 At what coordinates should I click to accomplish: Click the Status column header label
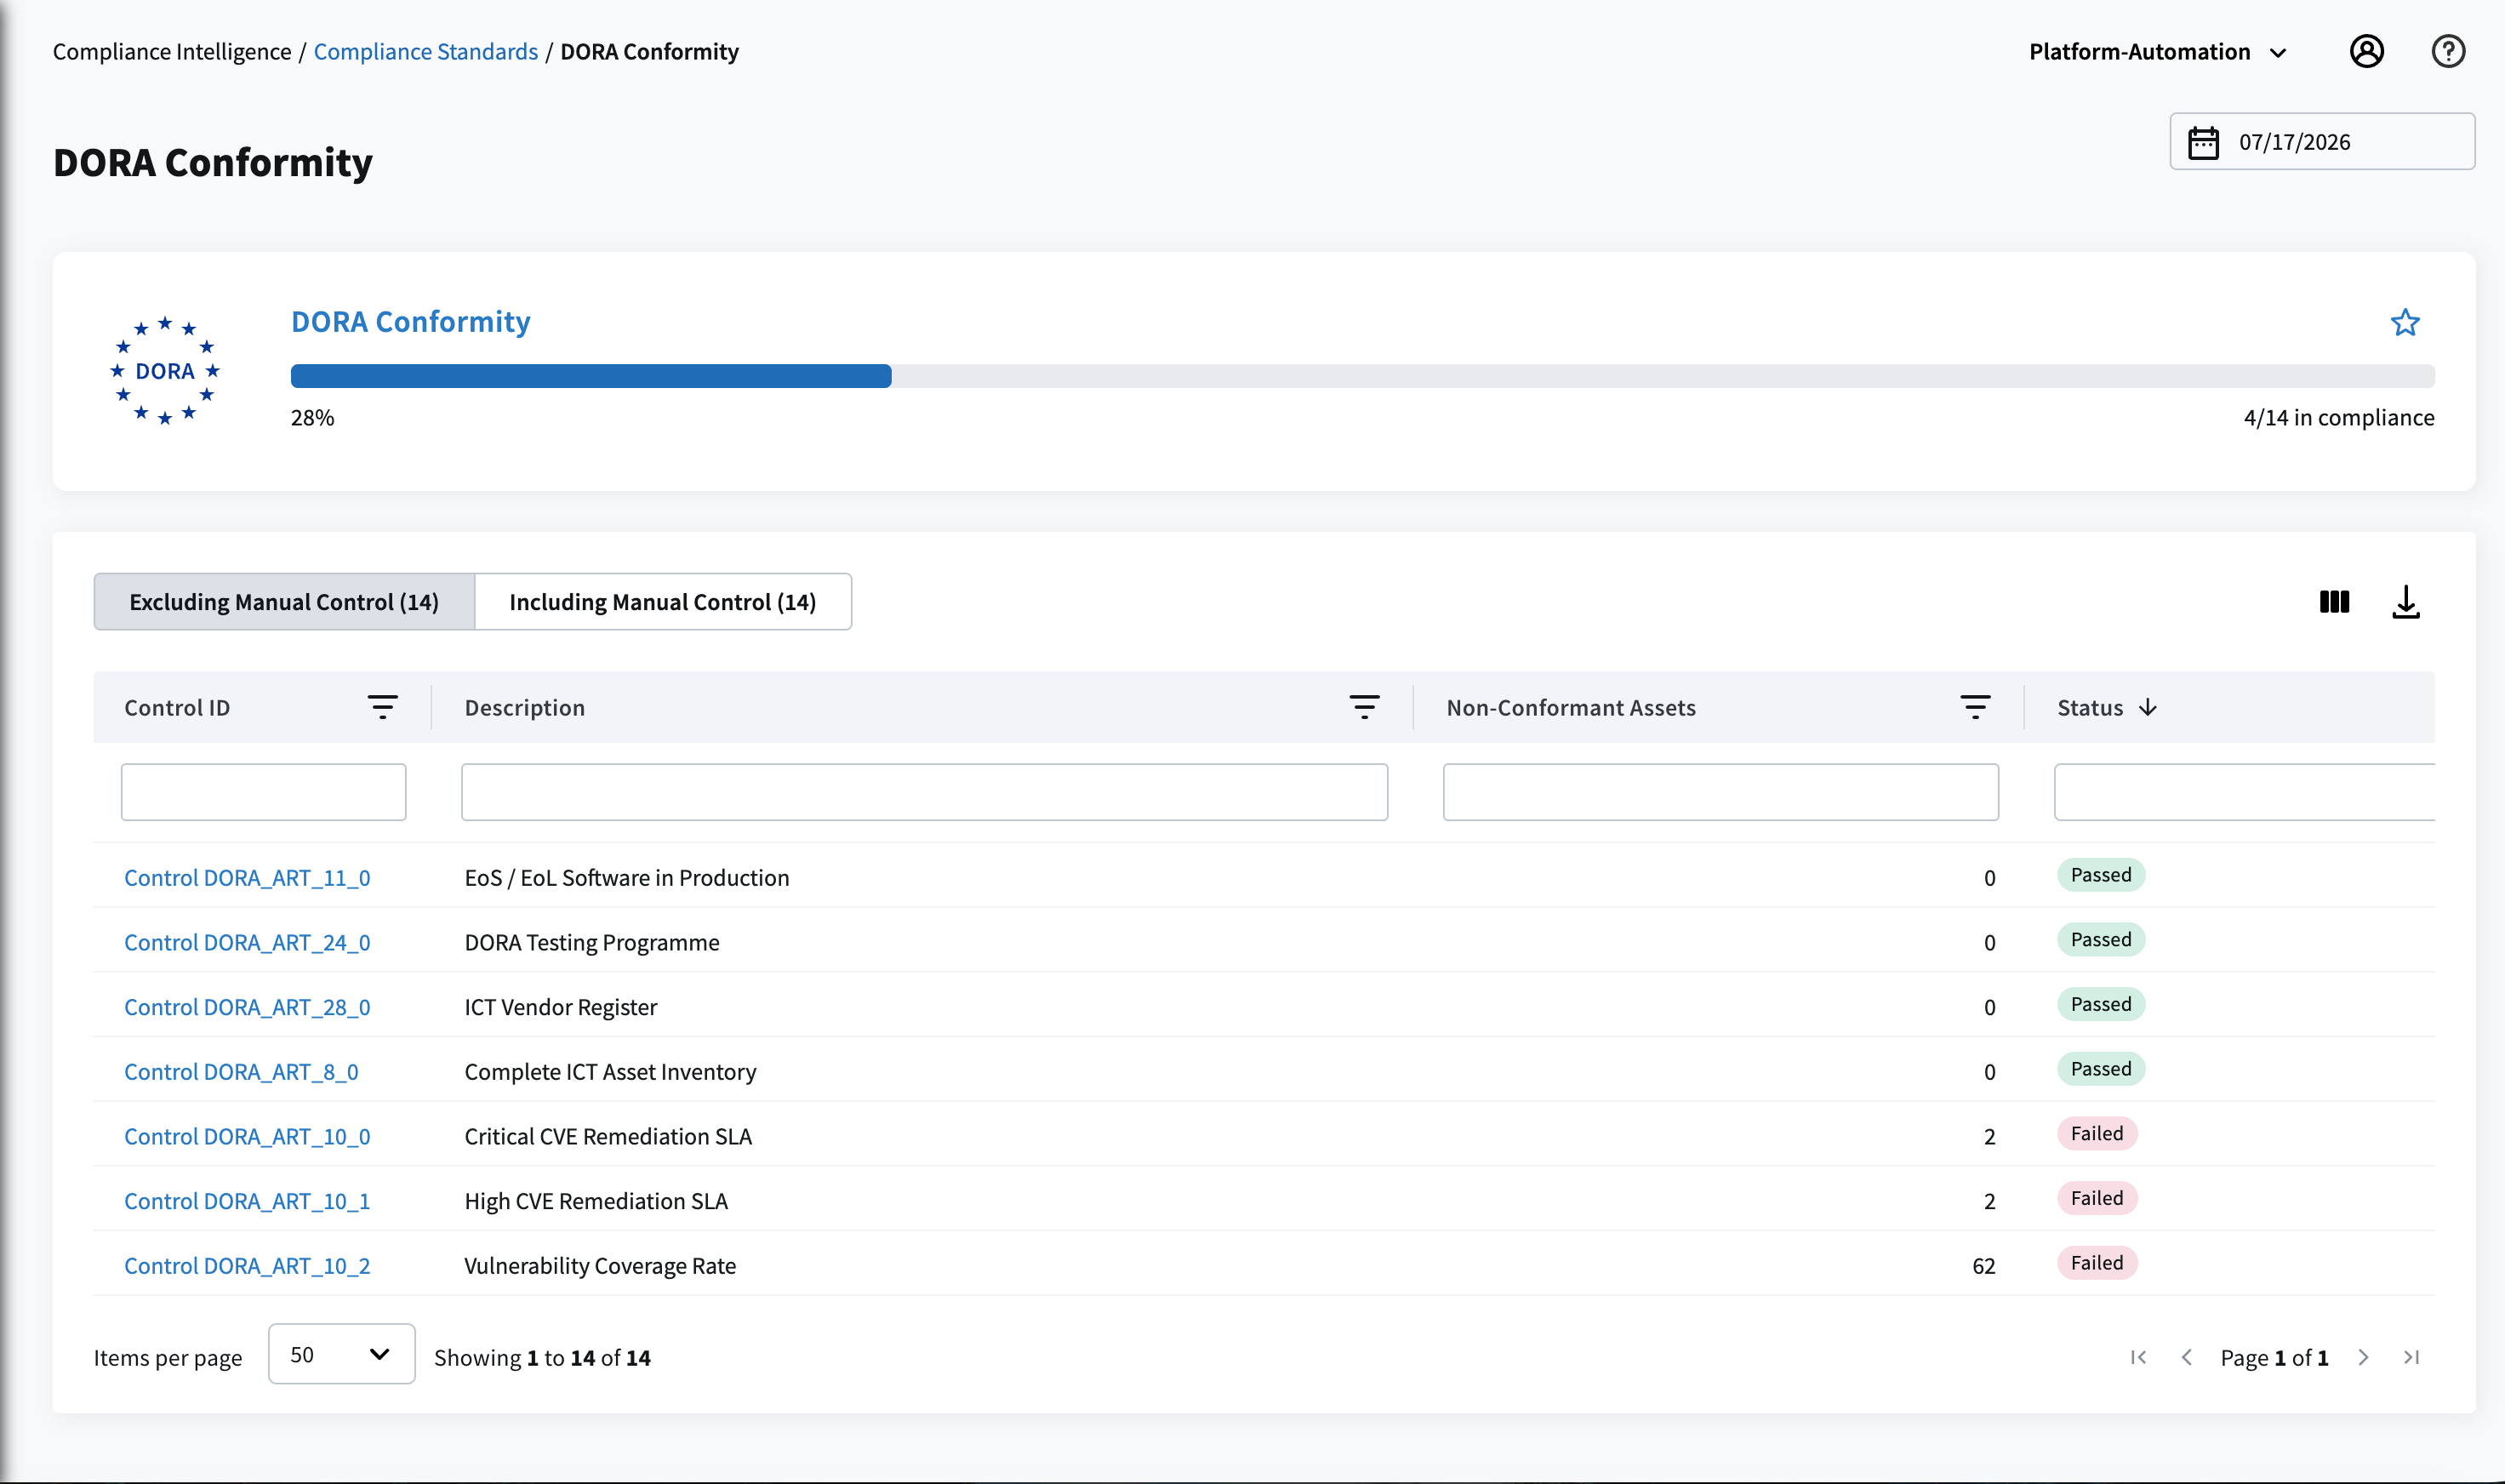coord(2089,707)
